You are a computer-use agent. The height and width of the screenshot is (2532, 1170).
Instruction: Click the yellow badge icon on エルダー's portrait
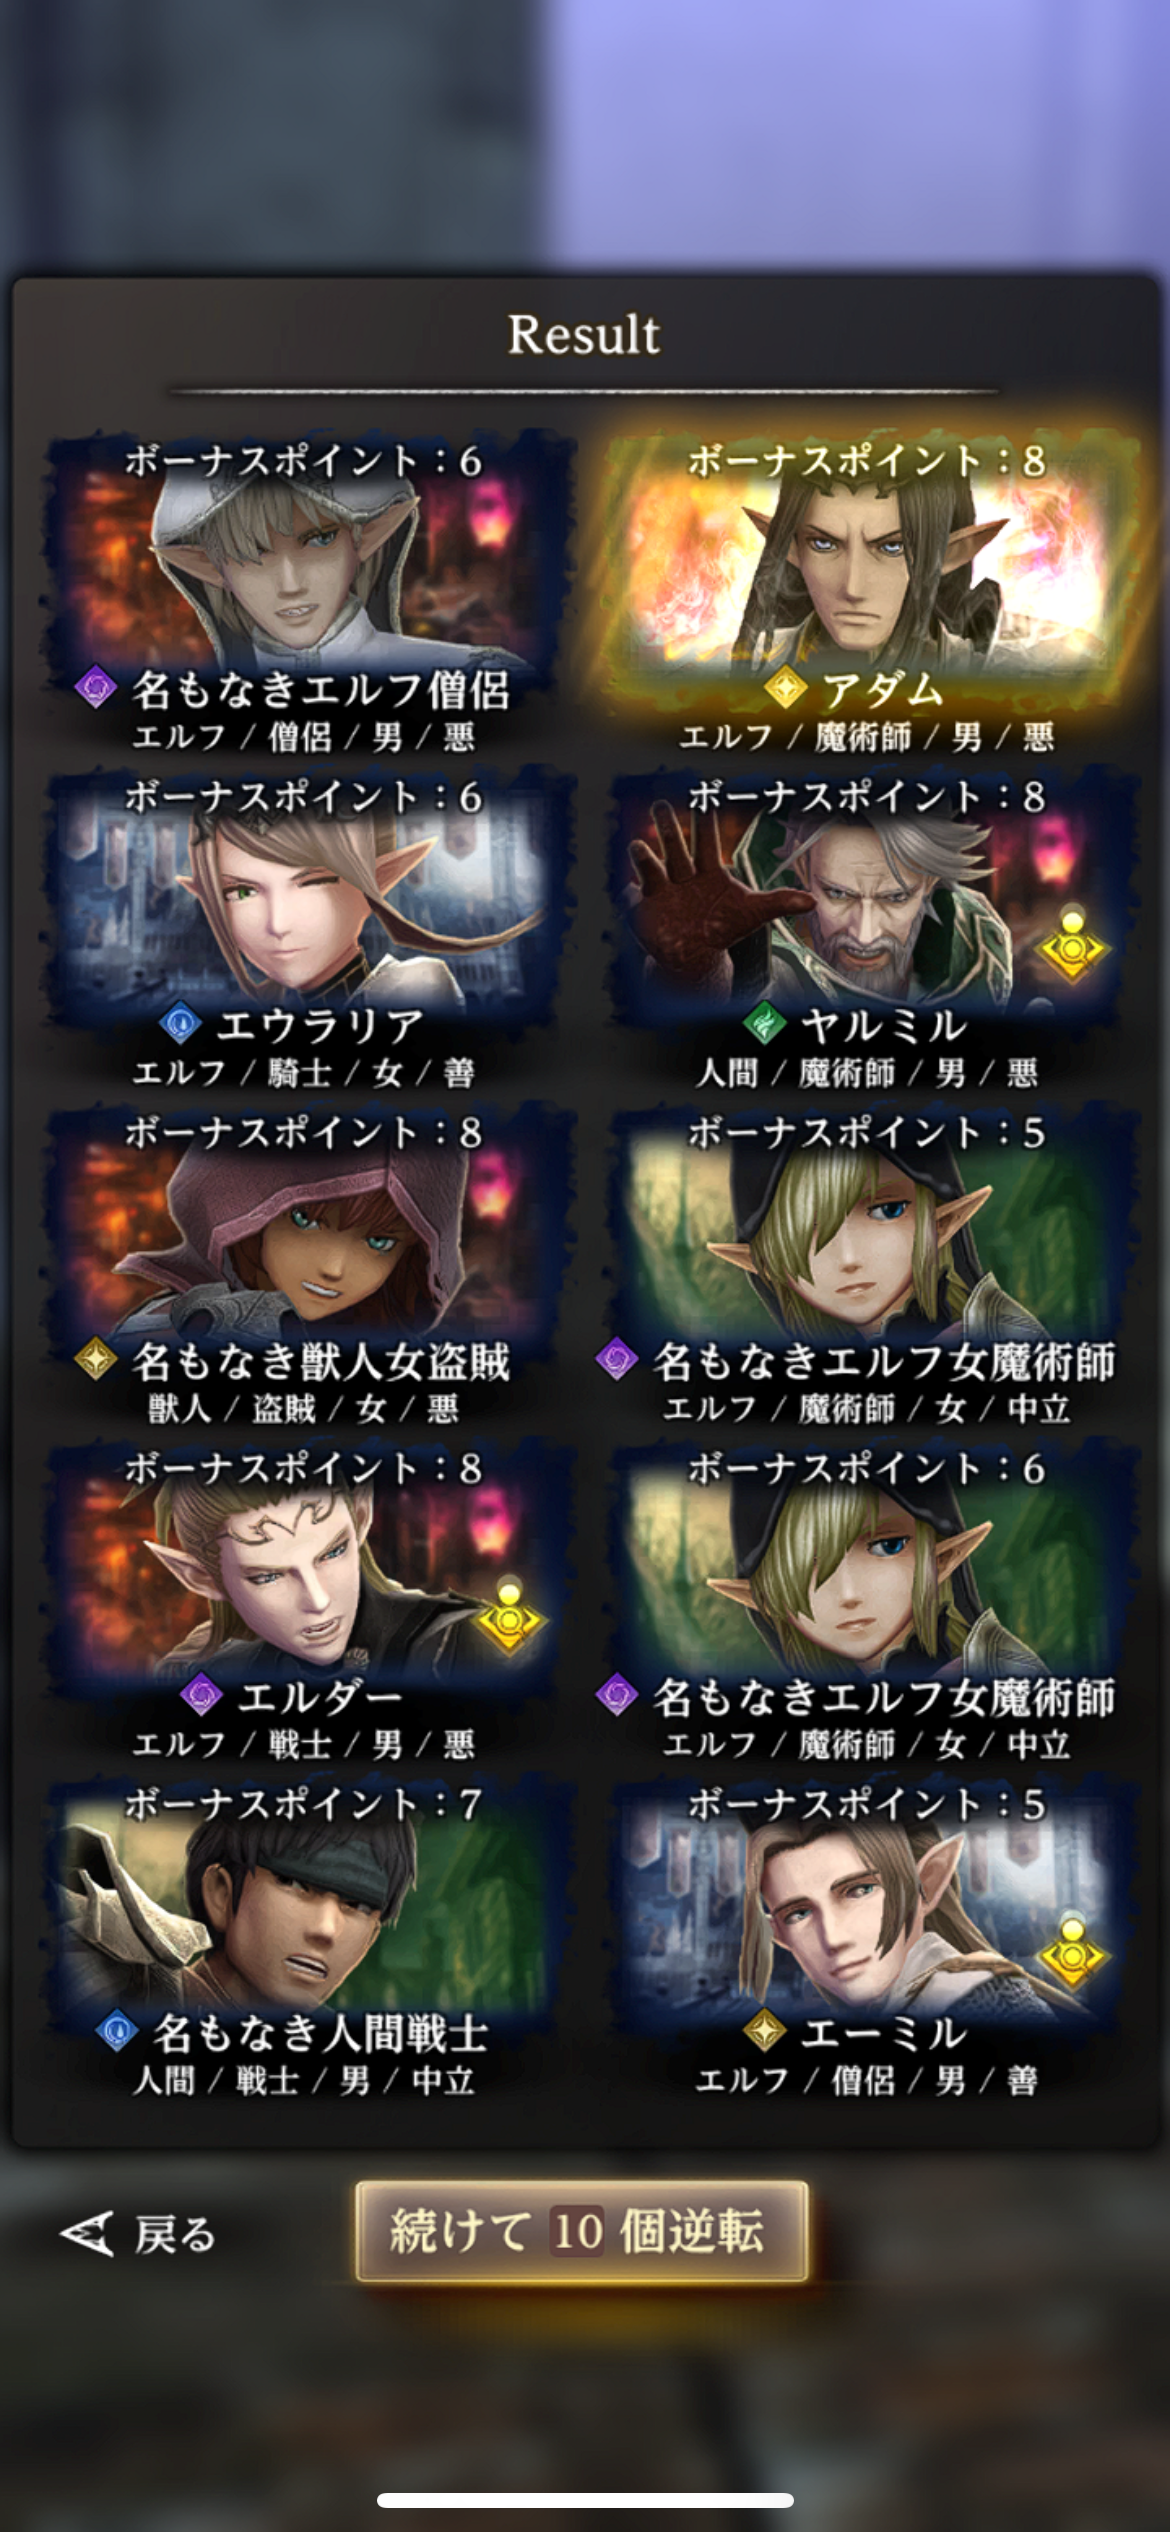click(509, 1615)
